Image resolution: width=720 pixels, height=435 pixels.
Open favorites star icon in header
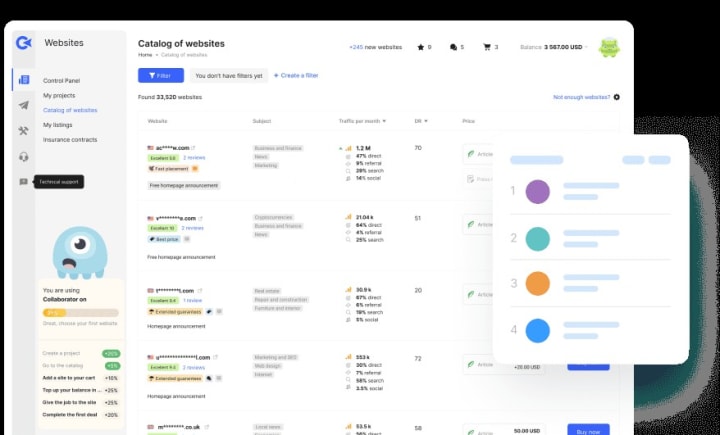(x=420, y=47)
